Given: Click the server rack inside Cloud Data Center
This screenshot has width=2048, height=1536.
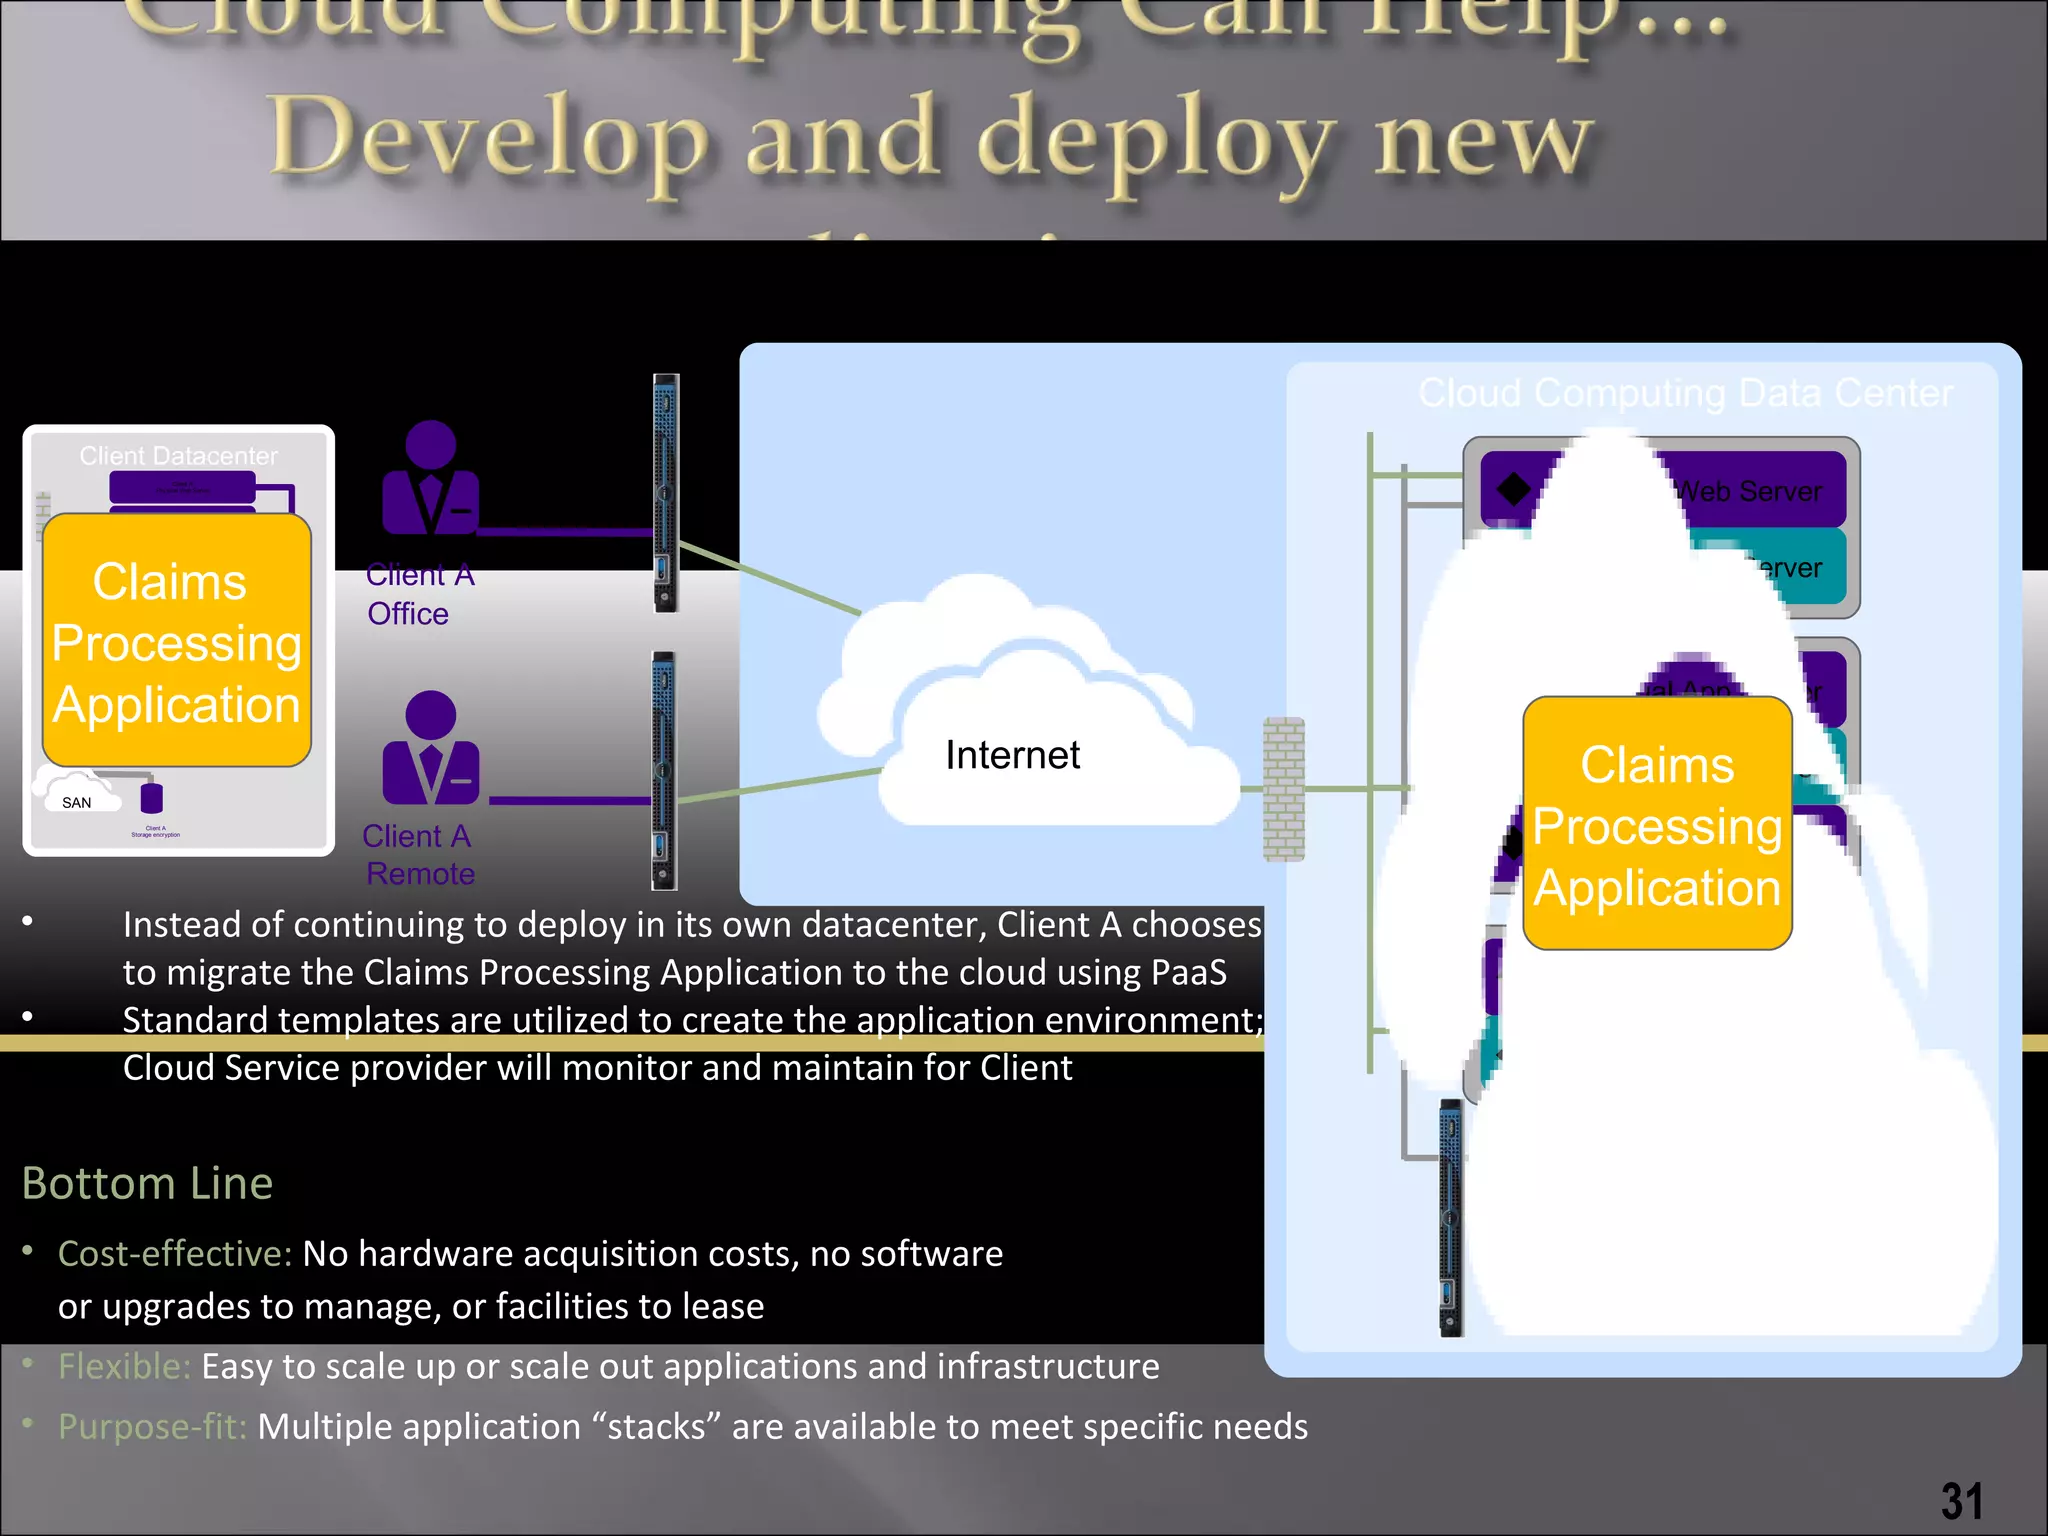Looking at the screenshot, I should 1451,1217.
